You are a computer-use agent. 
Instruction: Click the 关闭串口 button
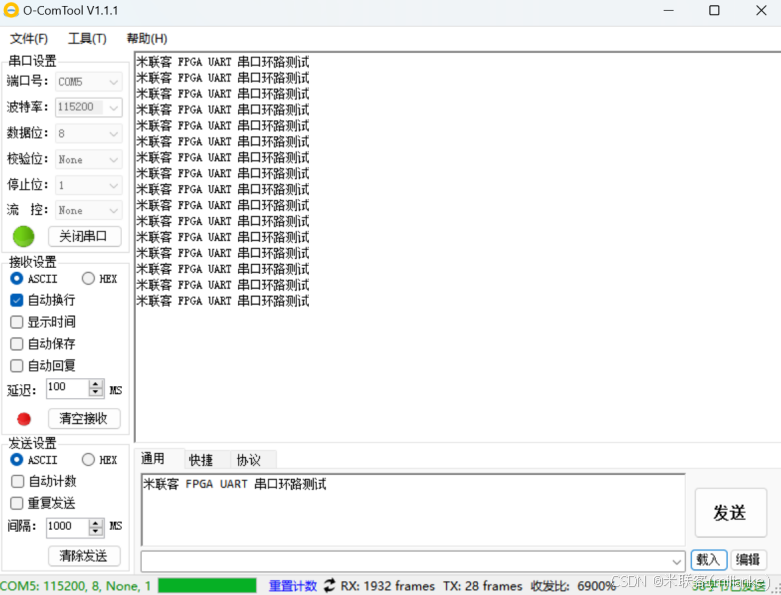(84, 236)
